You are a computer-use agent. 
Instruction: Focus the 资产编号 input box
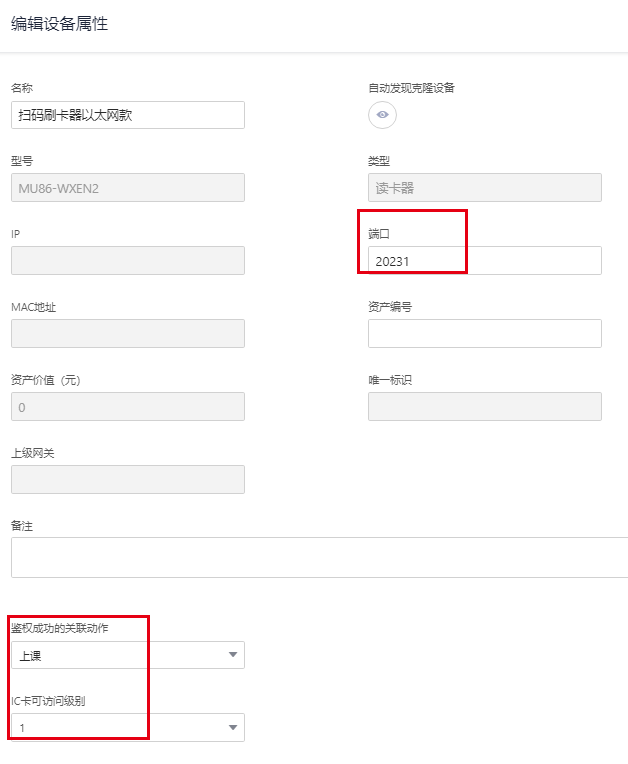484,334
